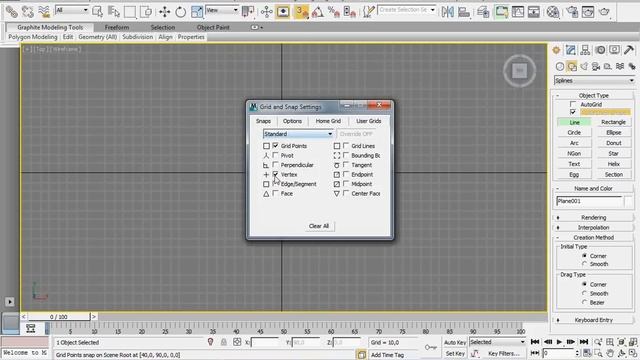
Task: Toggle the selection lock icon
Action: click(x=224, y=342)
